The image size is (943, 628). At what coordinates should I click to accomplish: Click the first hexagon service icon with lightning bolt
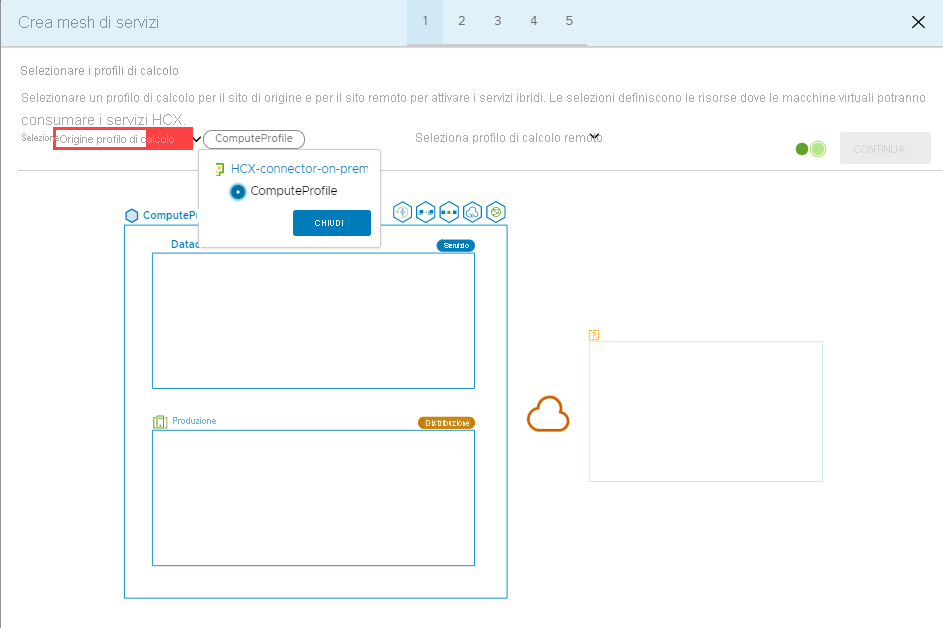click(x=402, y=212)
